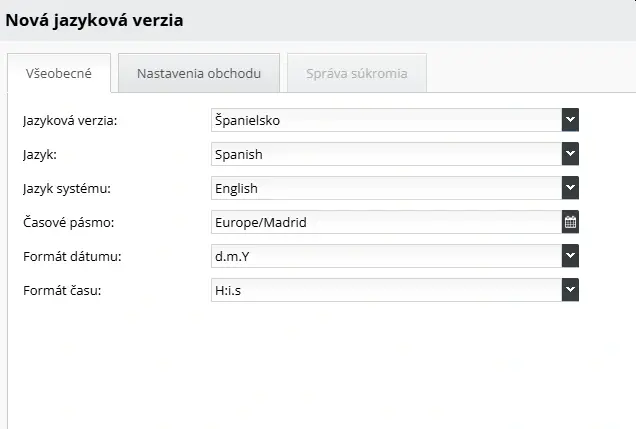Click the Časové pásmo label
The height and width of the screenshot is (429, 636).
(x=66, y=223)
